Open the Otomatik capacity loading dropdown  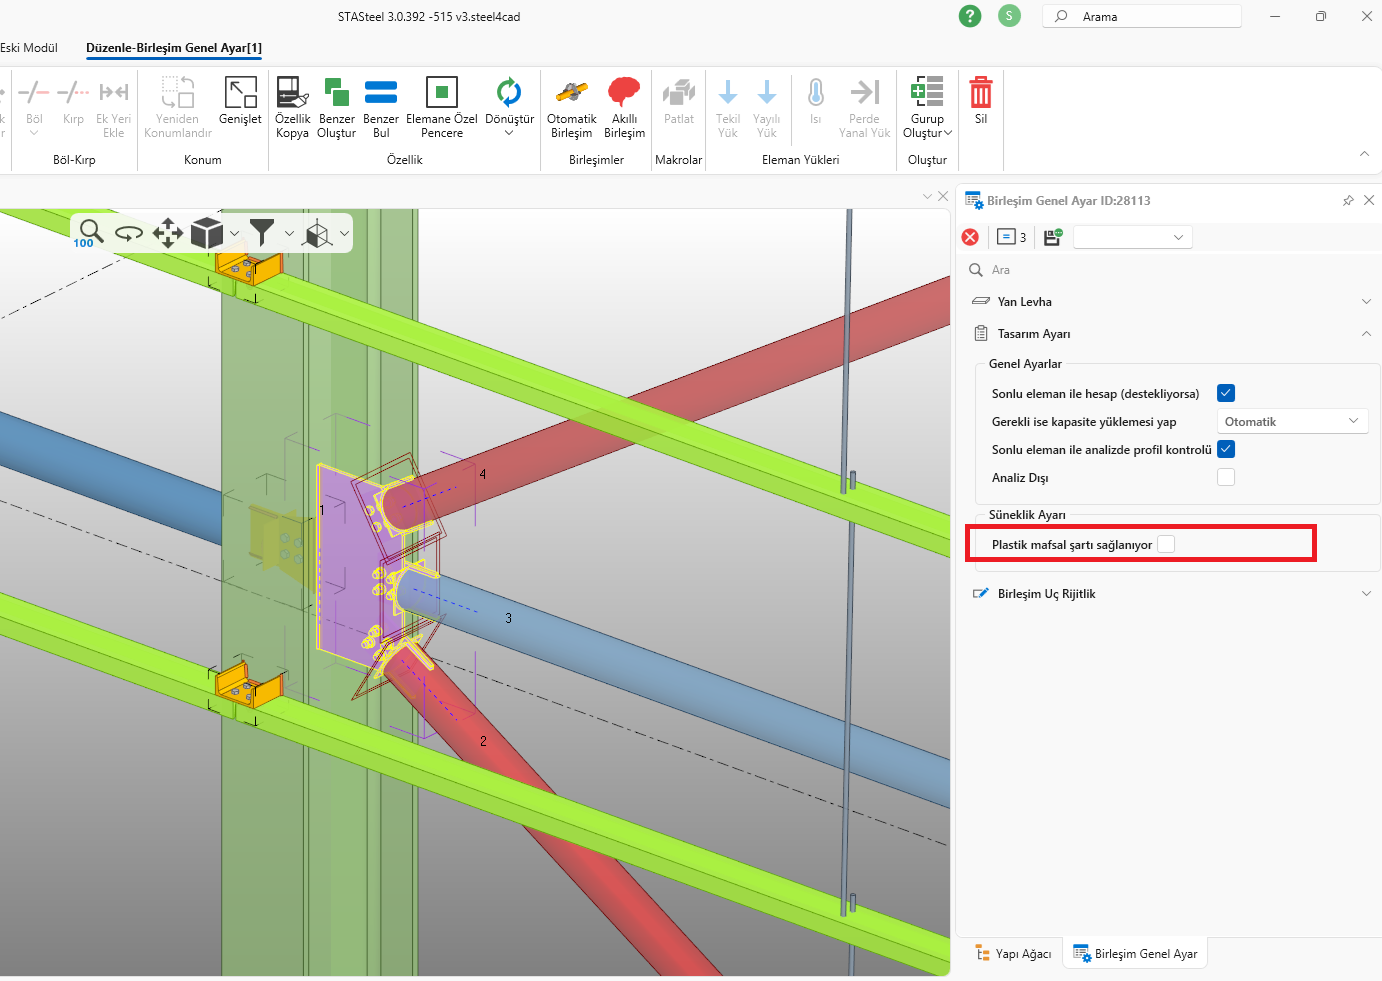(1292, 421)
